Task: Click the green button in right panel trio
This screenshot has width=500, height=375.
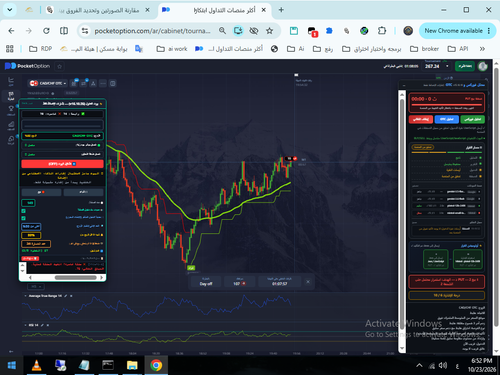Action: (x=473, y=119)
